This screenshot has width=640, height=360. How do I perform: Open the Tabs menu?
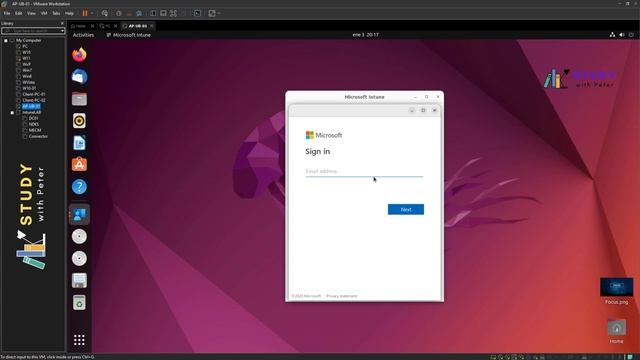[56, 13]
